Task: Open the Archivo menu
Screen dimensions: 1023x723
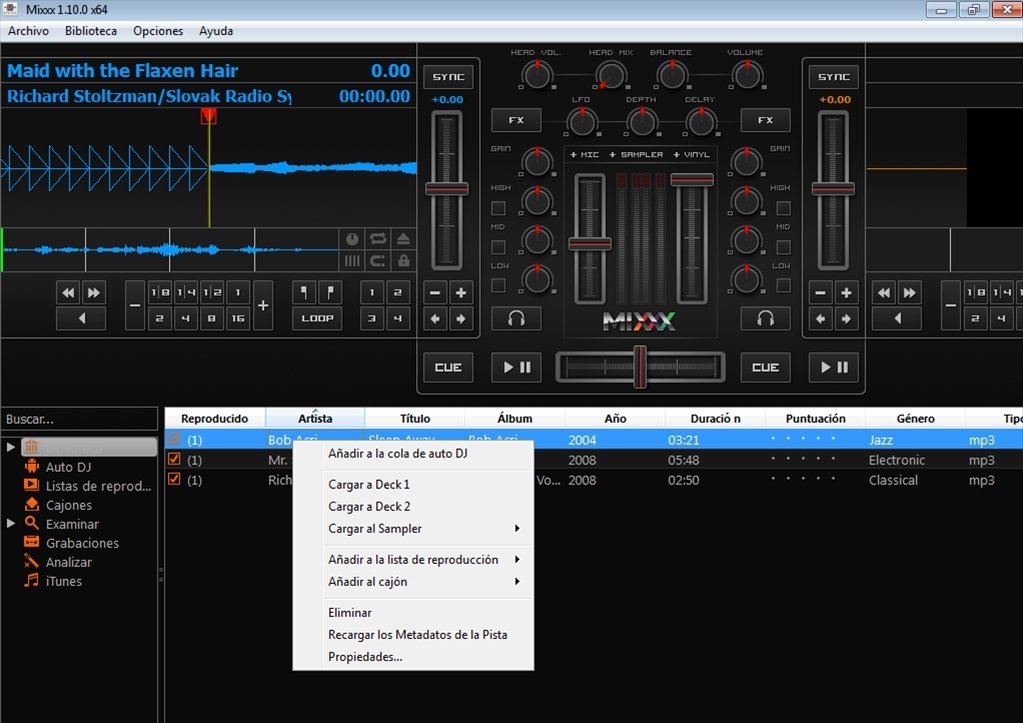Action: tap(28, 31)
